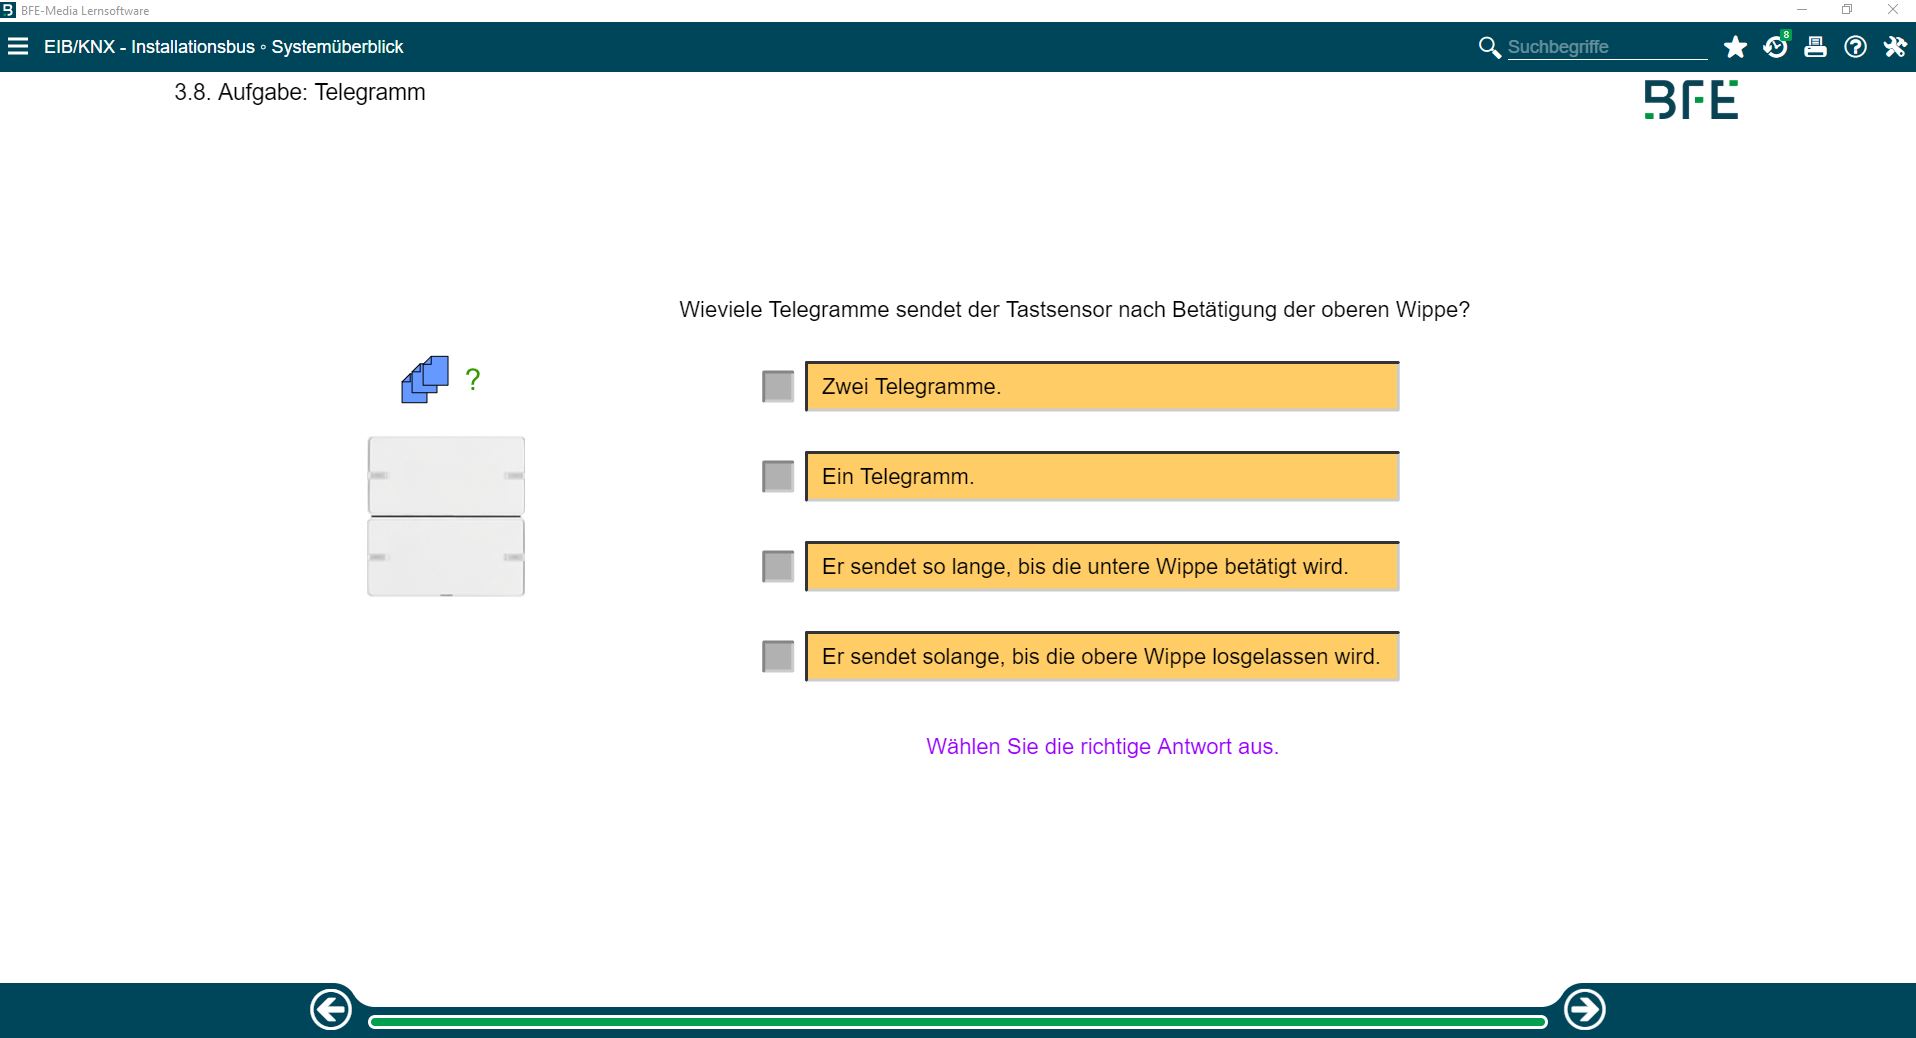This screenshot has height=1038, width=1916.
Task: Click into the Suchbegriffe search field
Action: pyautogui.click(x=1605, y=47)
